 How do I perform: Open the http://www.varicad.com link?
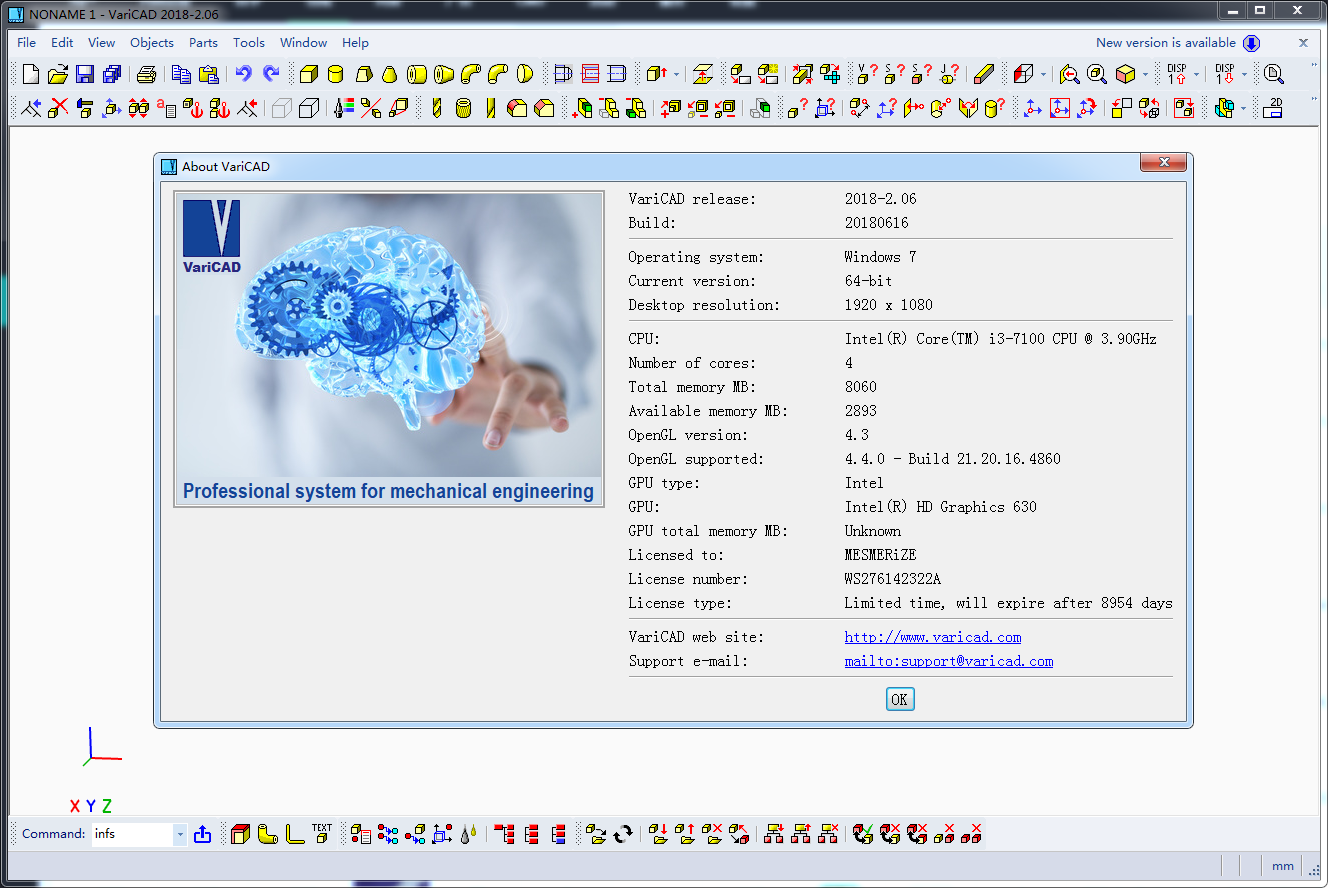pyautogui.click(x=933, y=637)
